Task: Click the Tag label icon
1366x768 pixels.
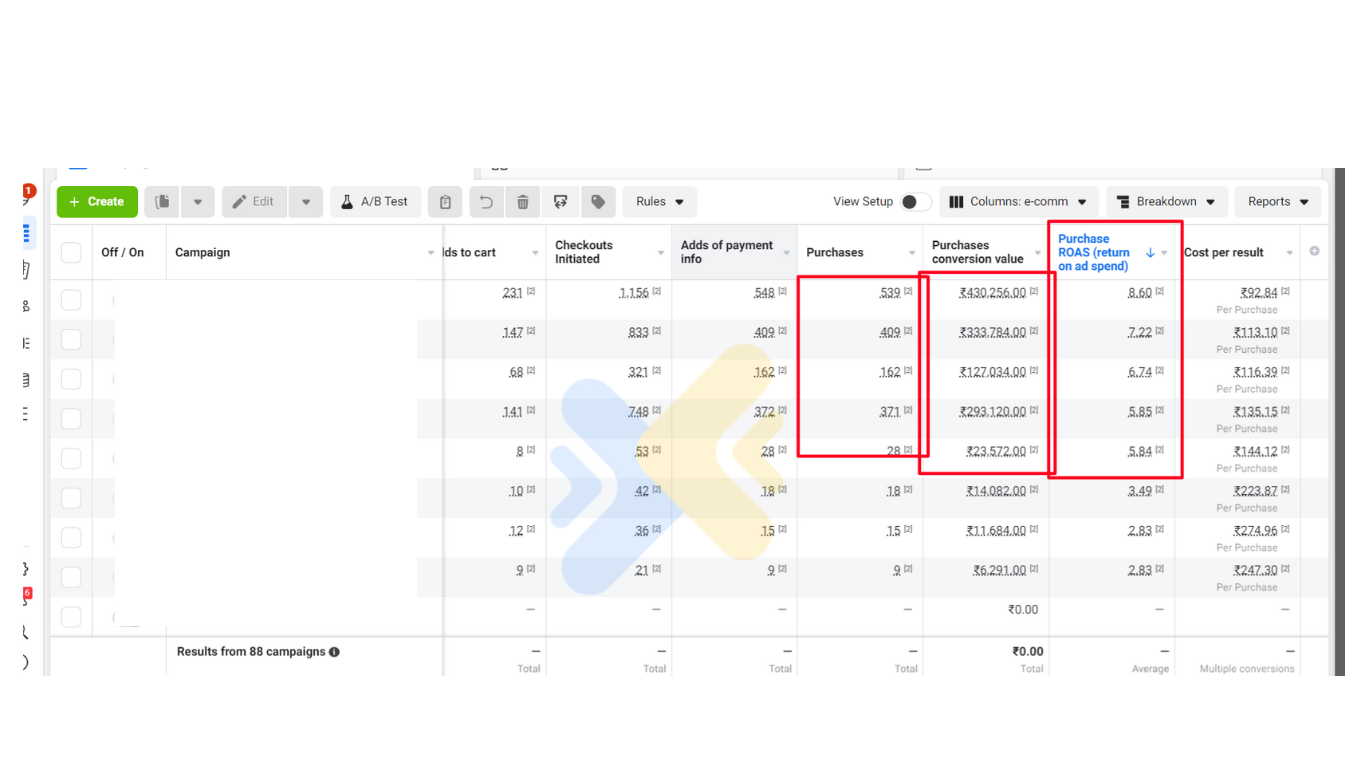Action: pos(598,202)
